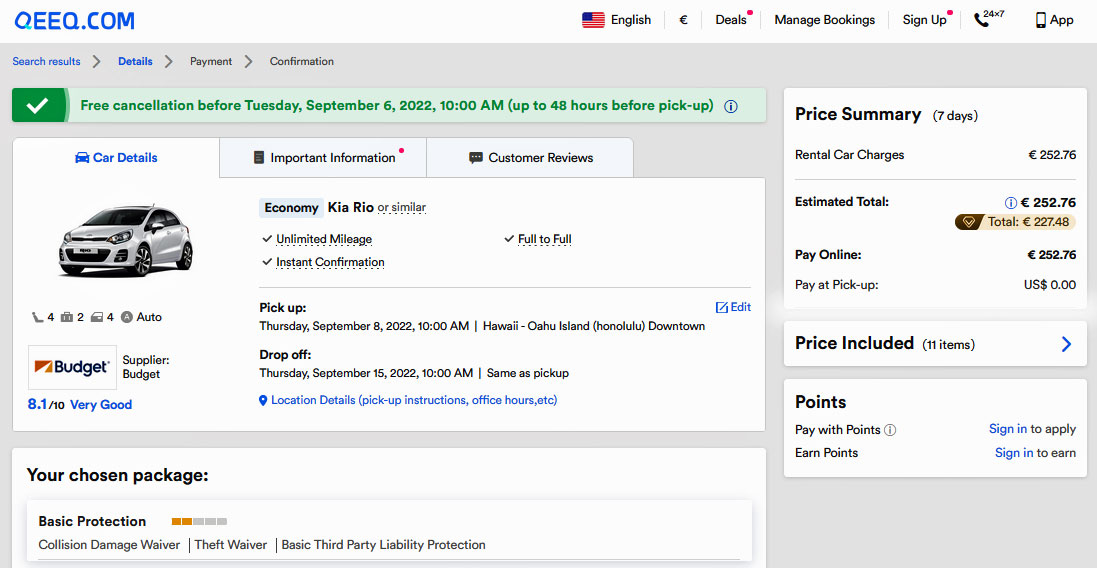
Task: Click the seats count icon
Action: click(37, 318)
